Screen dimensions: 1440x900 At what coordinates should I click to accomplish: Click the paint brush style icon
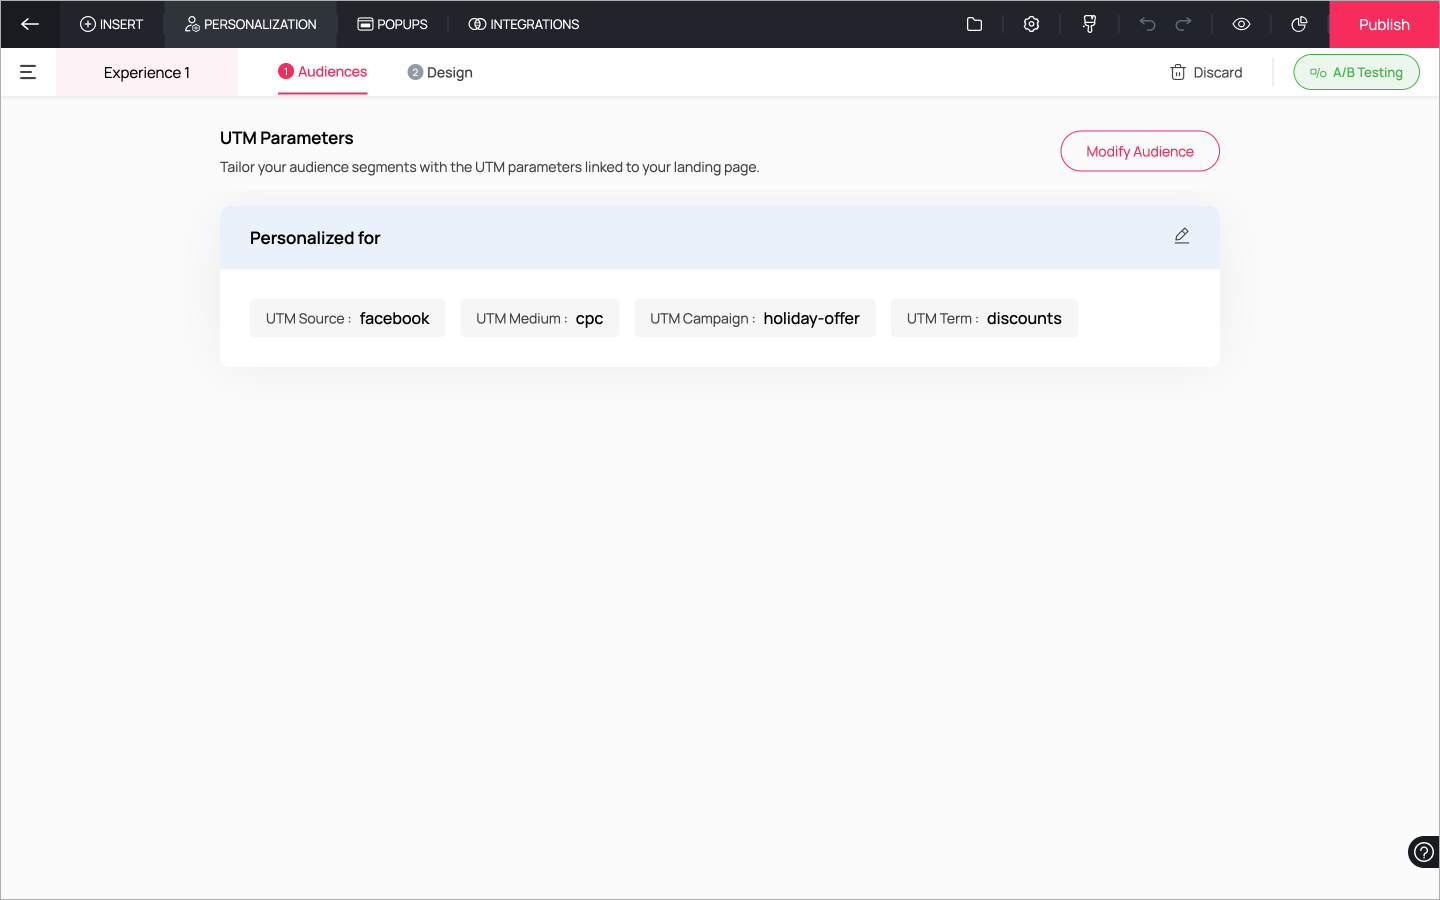(1089, 24)
